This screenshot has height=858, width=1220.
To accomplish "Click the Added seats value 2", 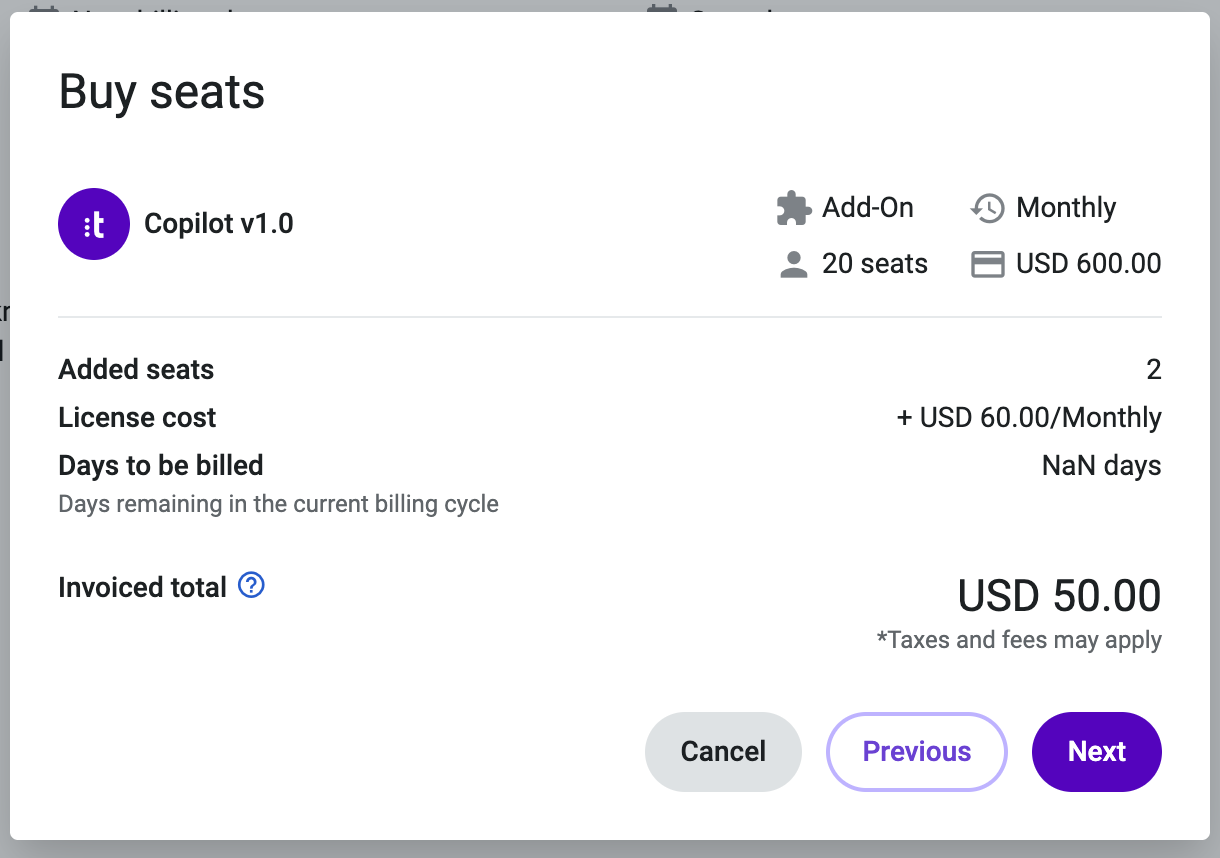I will [1154, 370].
